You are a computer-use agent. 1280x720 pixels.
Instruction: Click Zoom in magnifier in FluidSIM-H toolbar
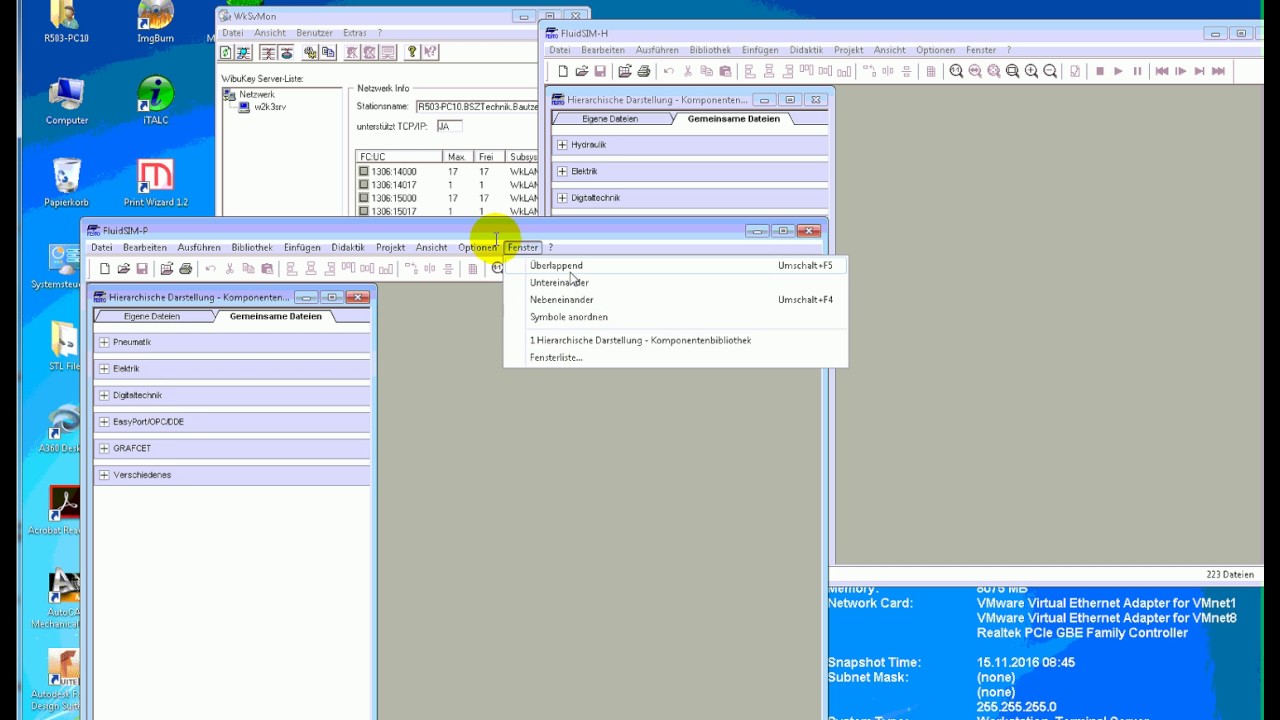(x=1032, y=71)
